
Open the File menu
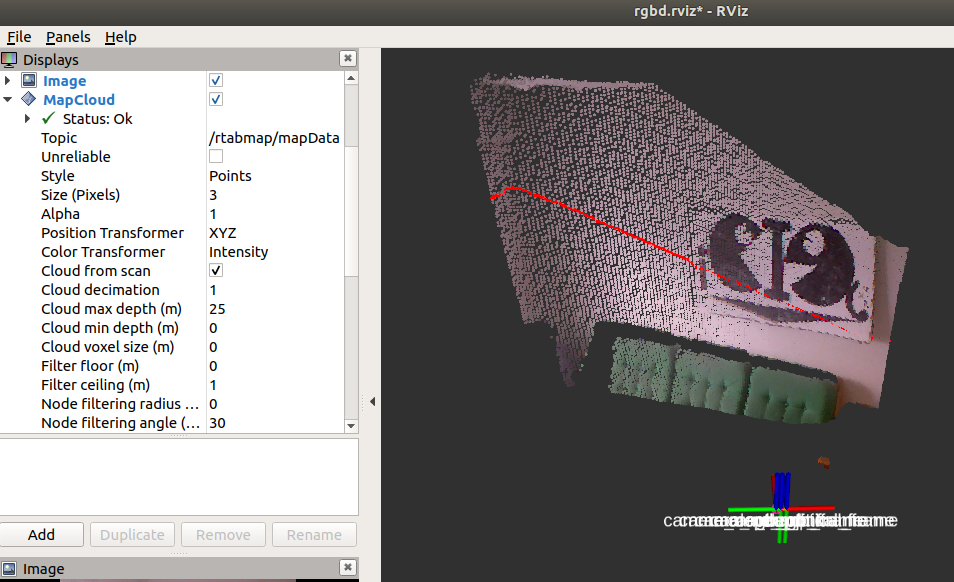pos(19,37)
